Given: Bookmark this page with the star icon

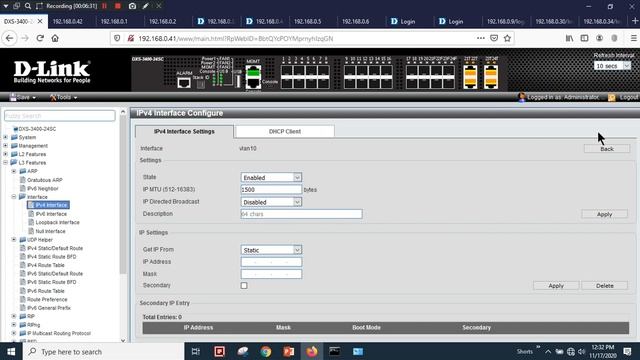Looking at the screenshot, I should tap(507, 38).
